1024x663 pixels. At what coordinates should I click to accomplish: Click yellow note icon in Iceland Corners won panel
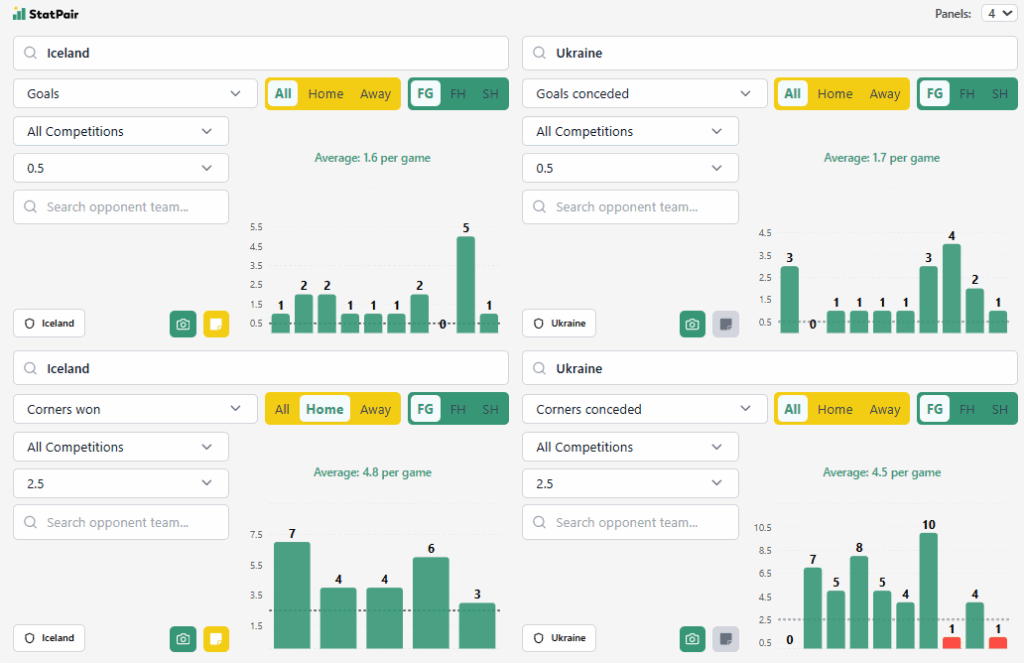point(216,638)
